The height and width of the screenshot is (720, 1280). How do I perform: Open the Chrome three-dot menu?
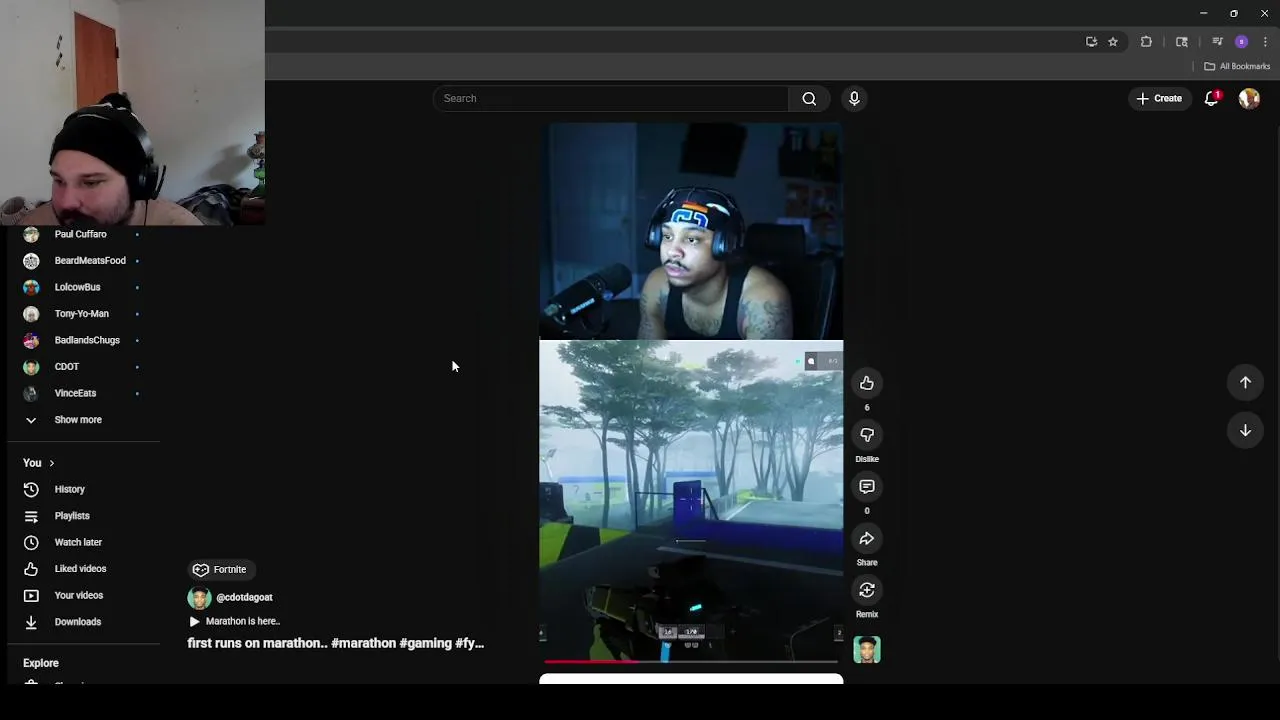[x=1265, y=42]
